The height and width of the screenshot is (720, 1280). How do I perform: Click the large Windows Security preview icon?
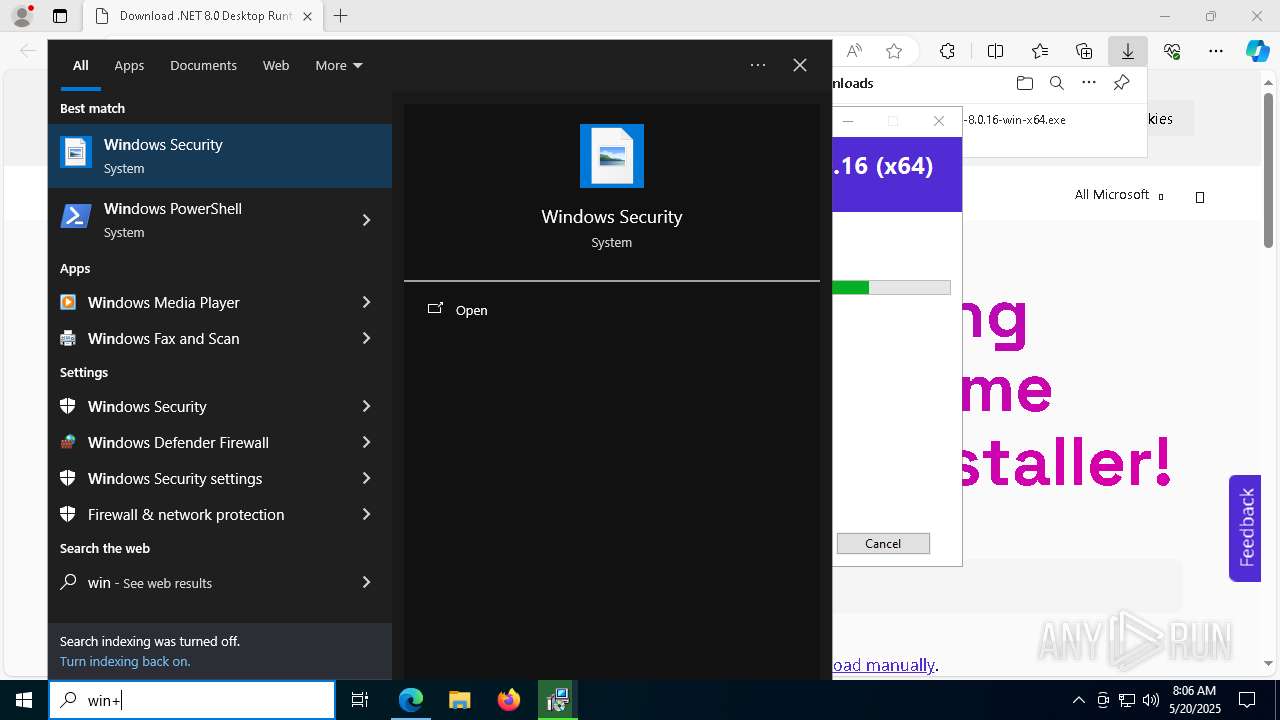point(612,156)
